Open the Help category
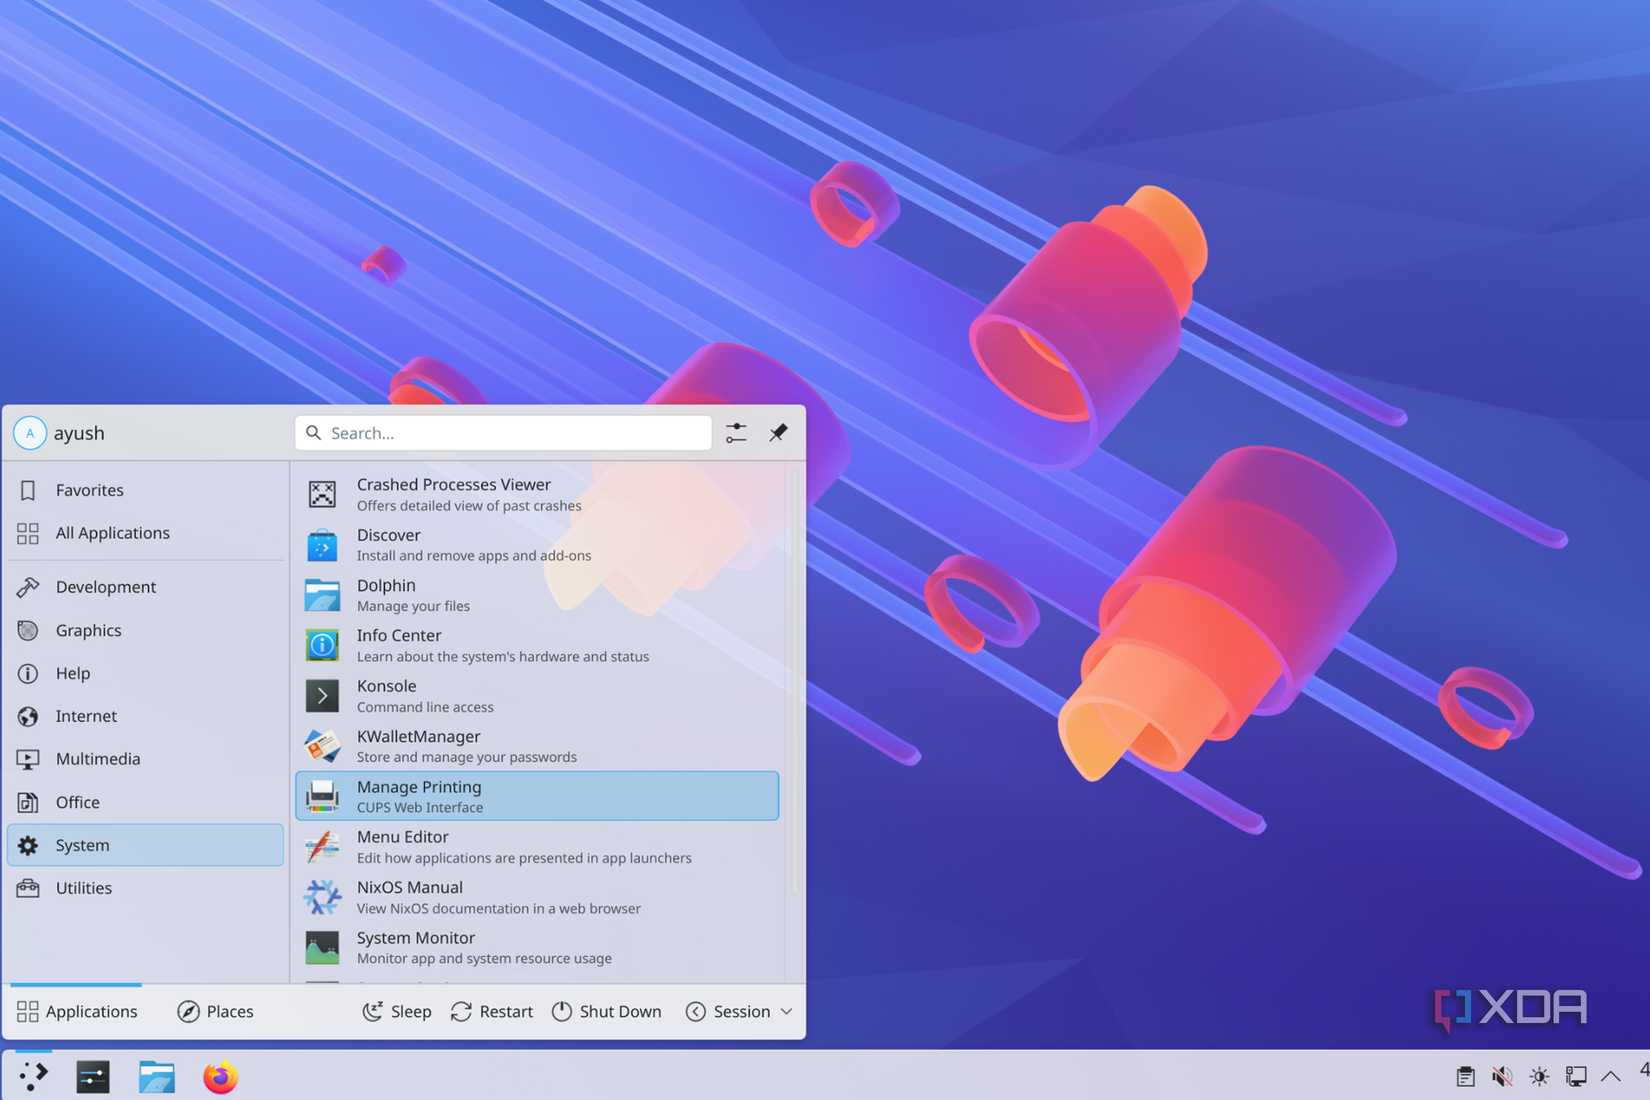 coord(146,673)
